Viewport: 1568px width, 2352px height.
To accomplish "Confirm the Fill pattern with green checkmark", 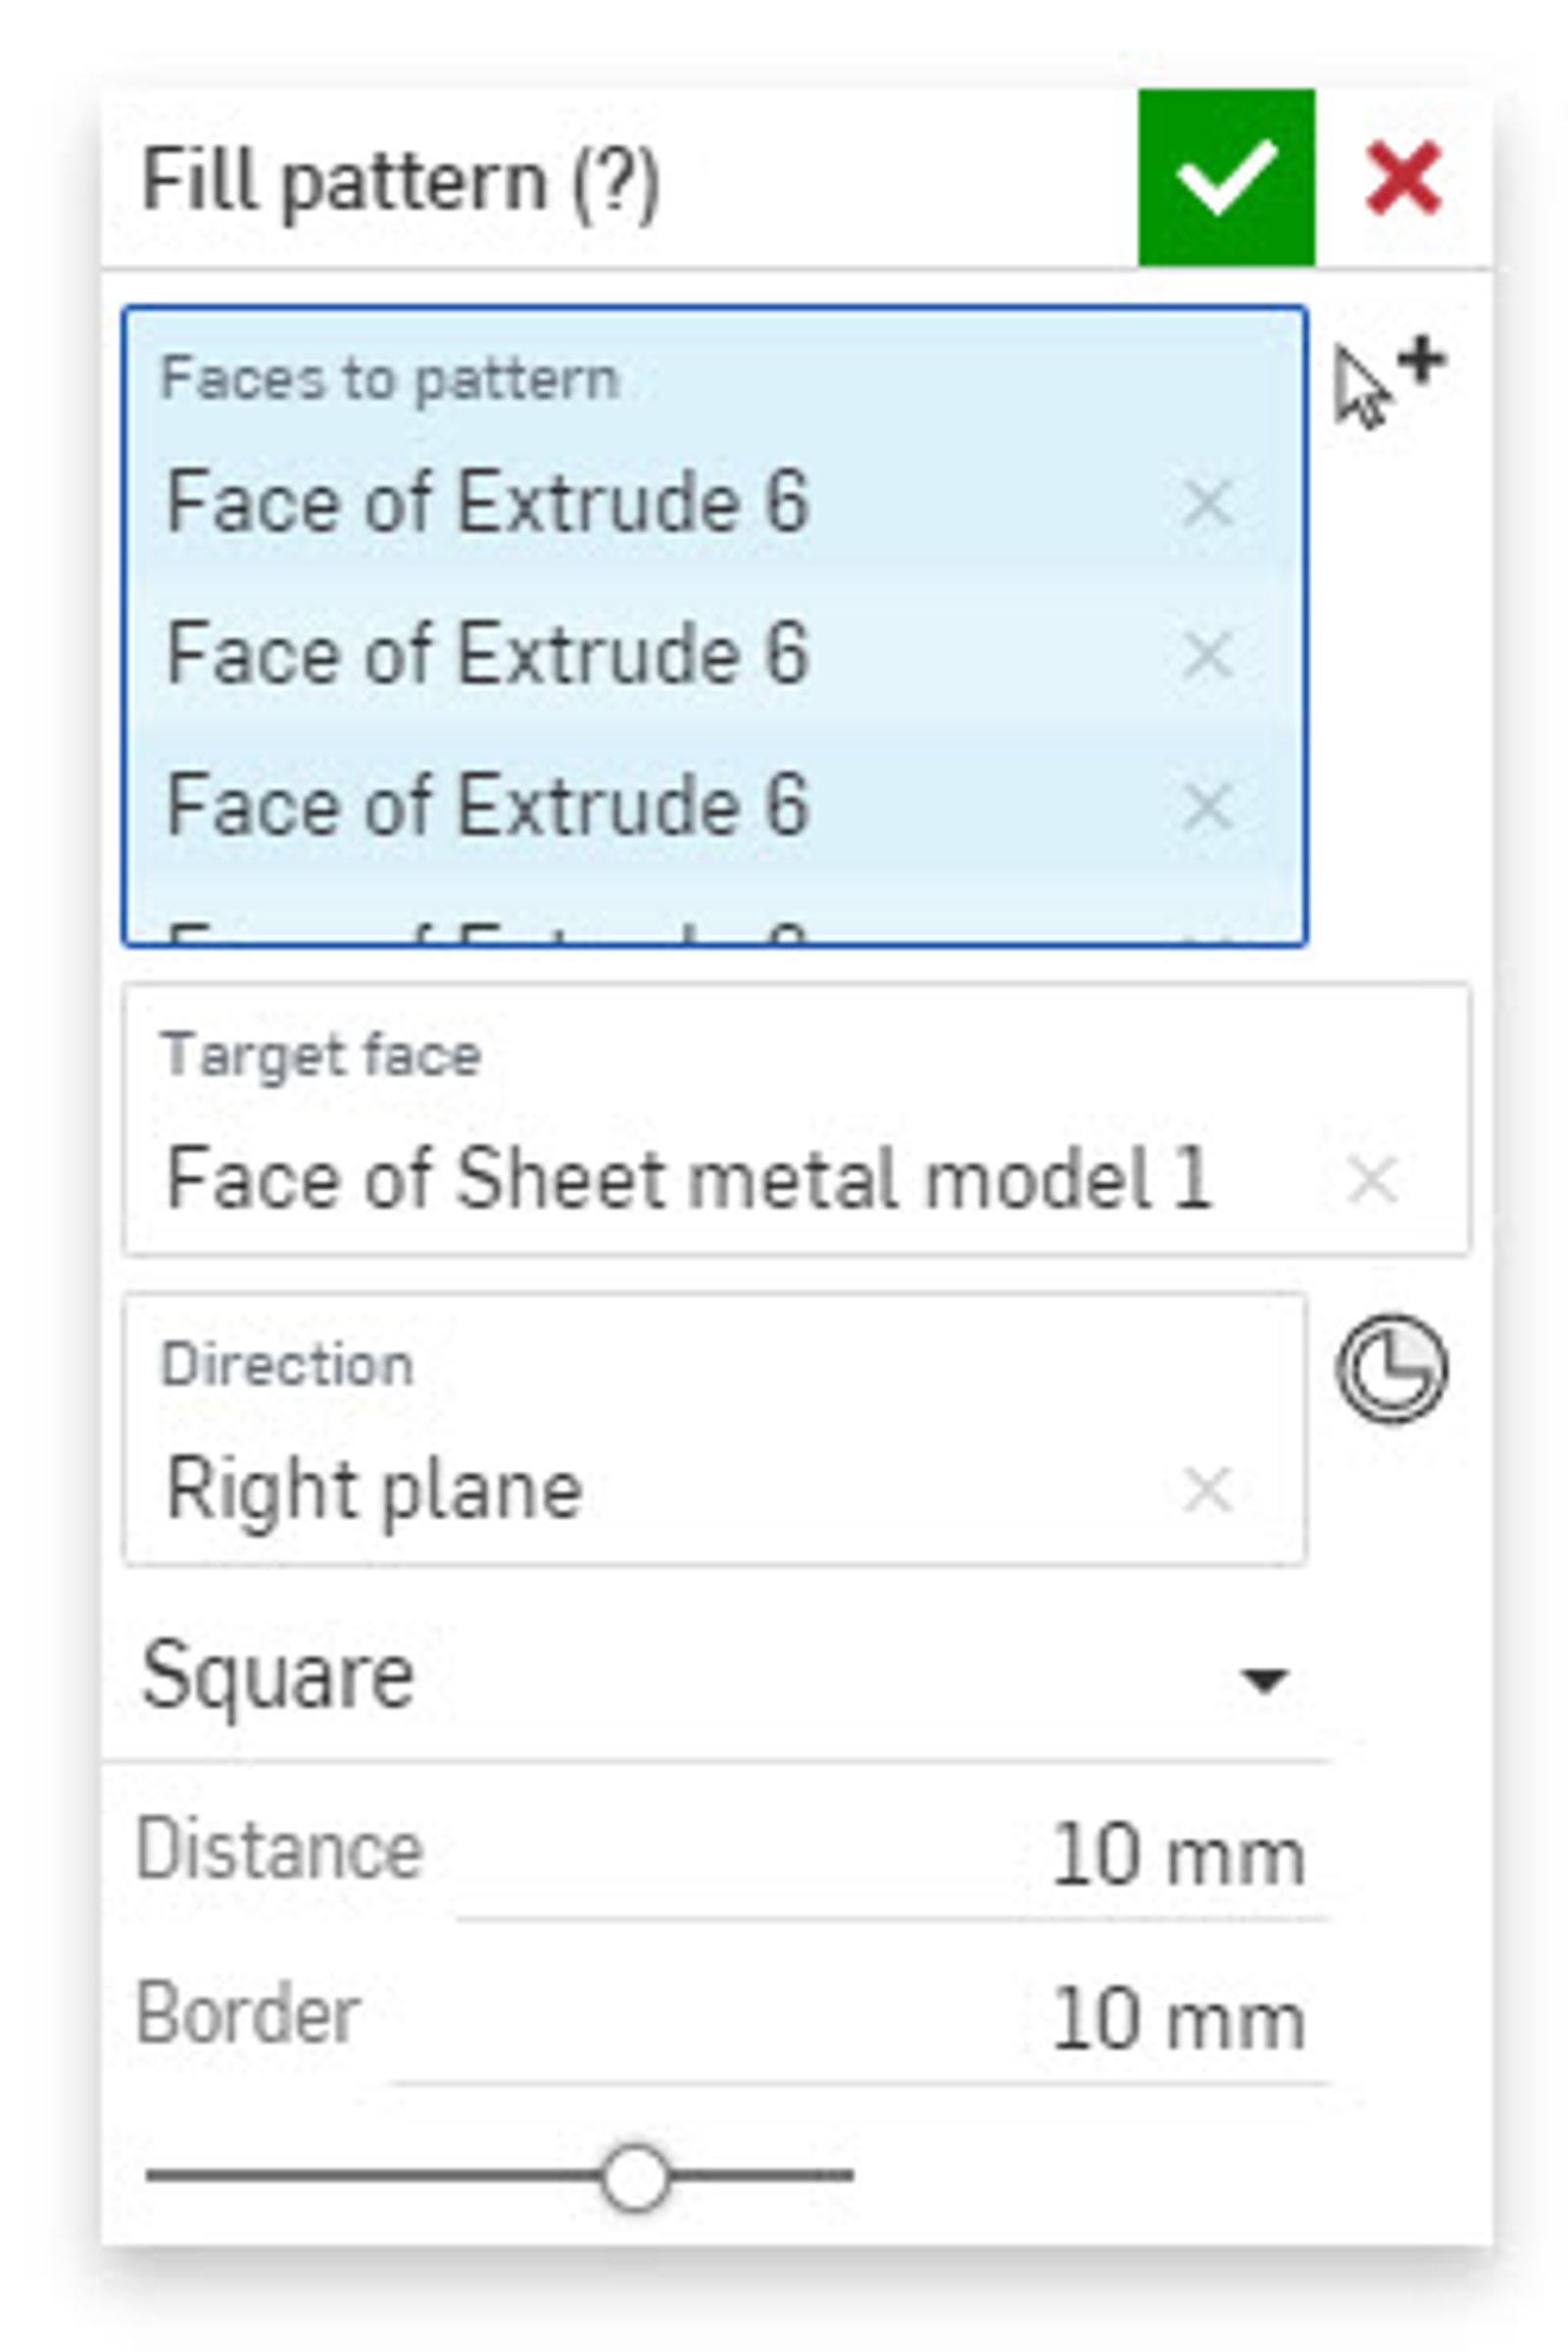I will pos(1226,178).
